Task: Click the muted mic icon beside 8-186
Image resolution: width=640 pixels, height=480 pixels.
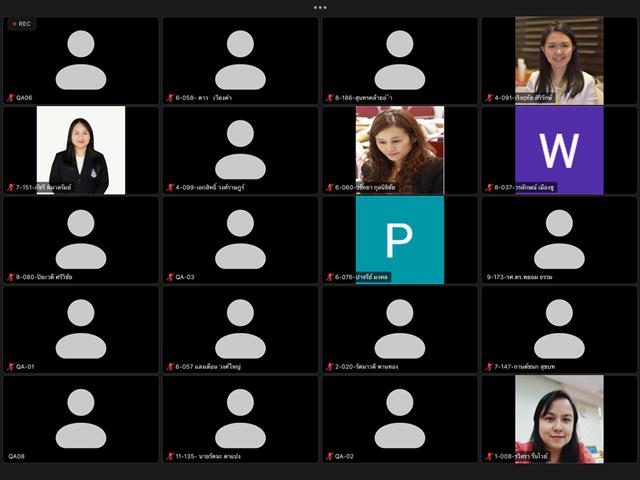Action: coord(330,98)
